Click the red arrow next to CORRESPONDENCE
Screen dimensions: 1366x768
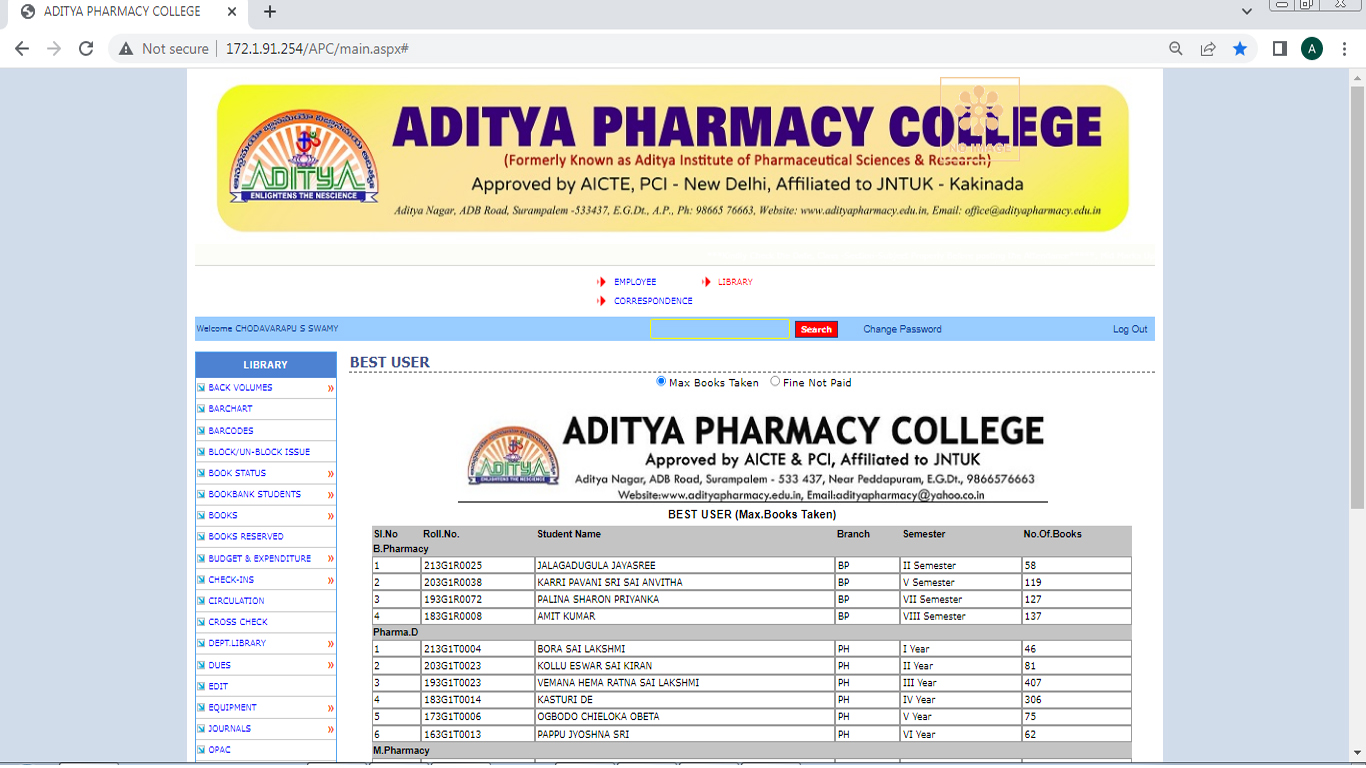602,301
